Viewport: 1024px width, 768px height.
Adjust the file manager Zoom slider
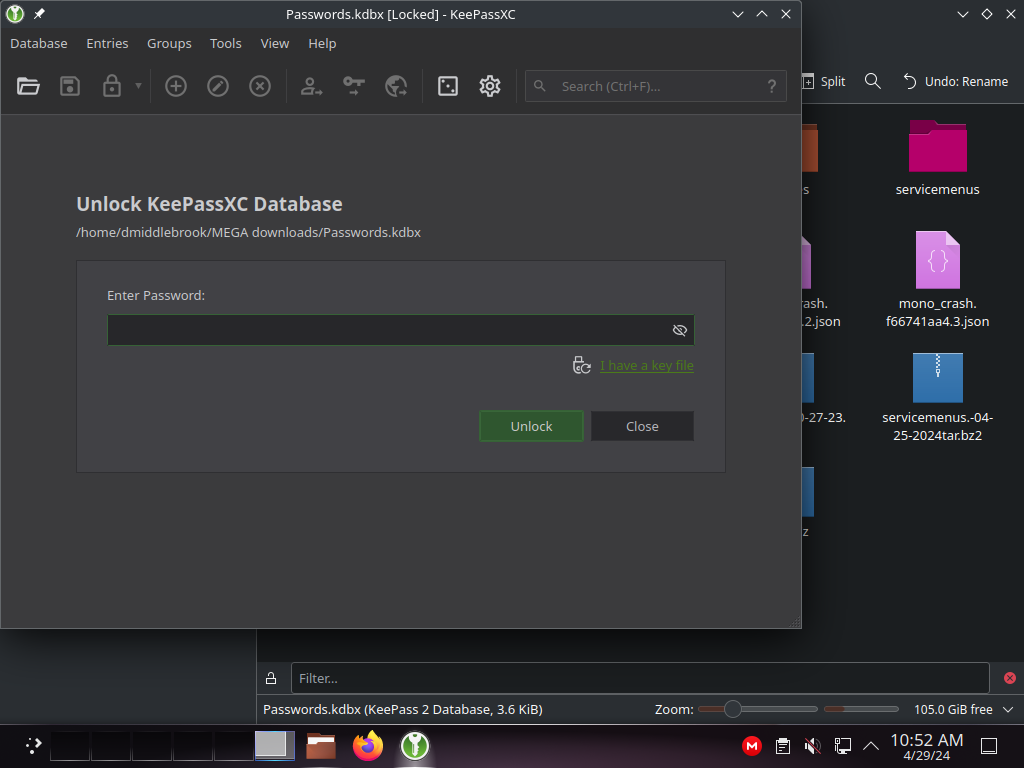(758, 709)
